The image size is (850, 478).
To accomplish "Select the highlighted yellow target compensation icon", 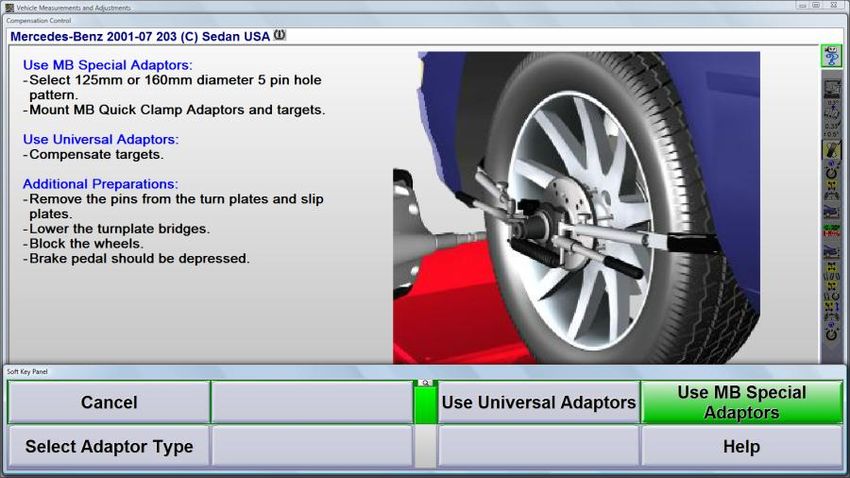I will [832, 151].
